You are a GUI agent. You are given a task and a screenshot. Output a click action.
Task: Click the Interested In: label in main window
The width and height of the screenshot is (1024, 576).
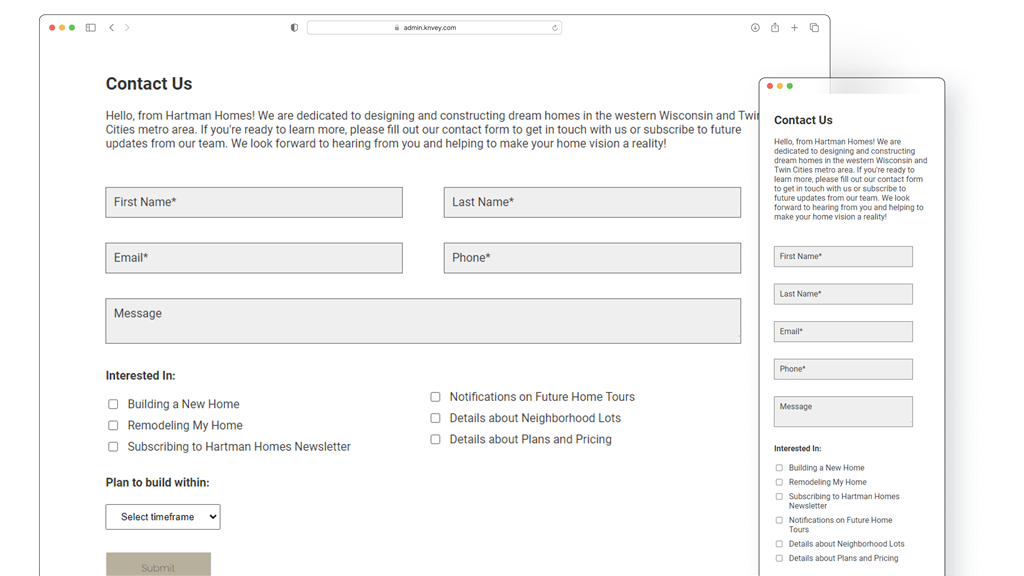click(140, 376)
